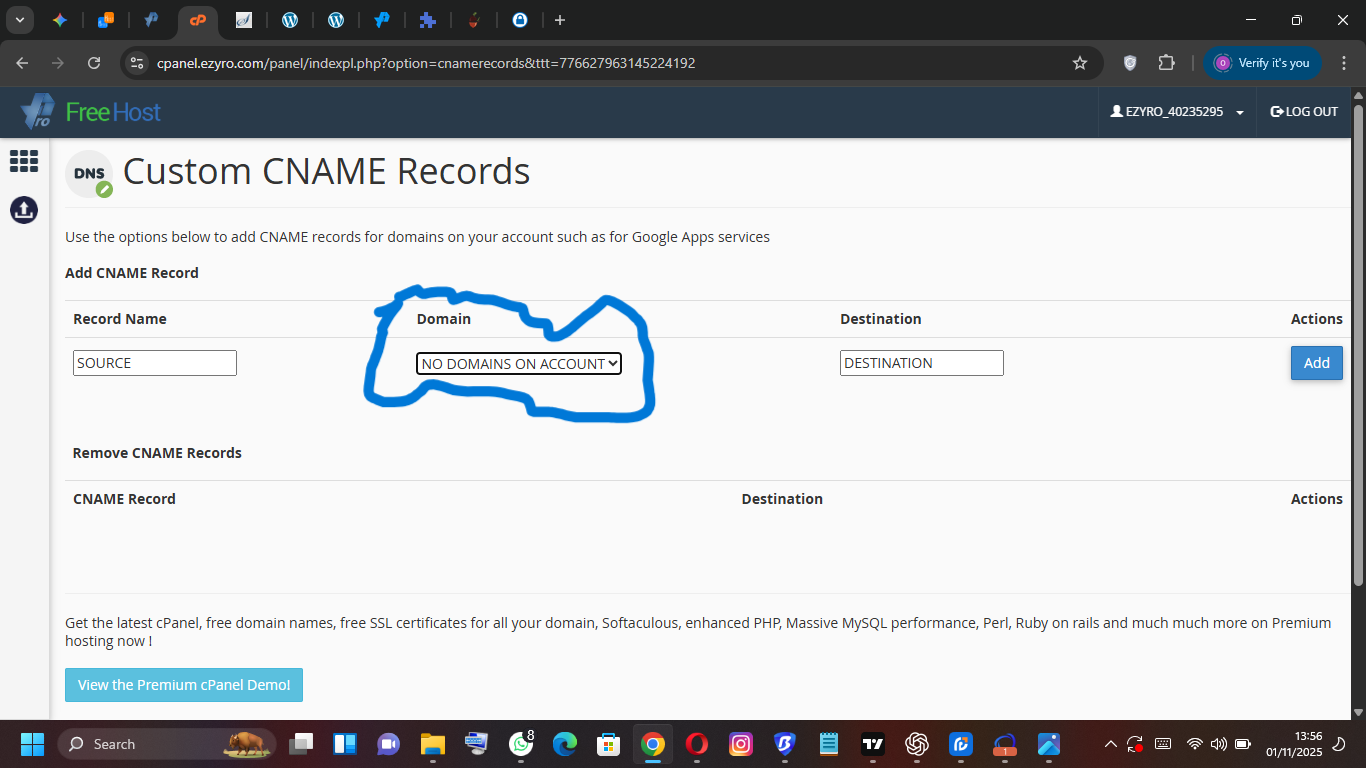
Task: Switch to the first WordPress browser tab
Action: point(290,20)
